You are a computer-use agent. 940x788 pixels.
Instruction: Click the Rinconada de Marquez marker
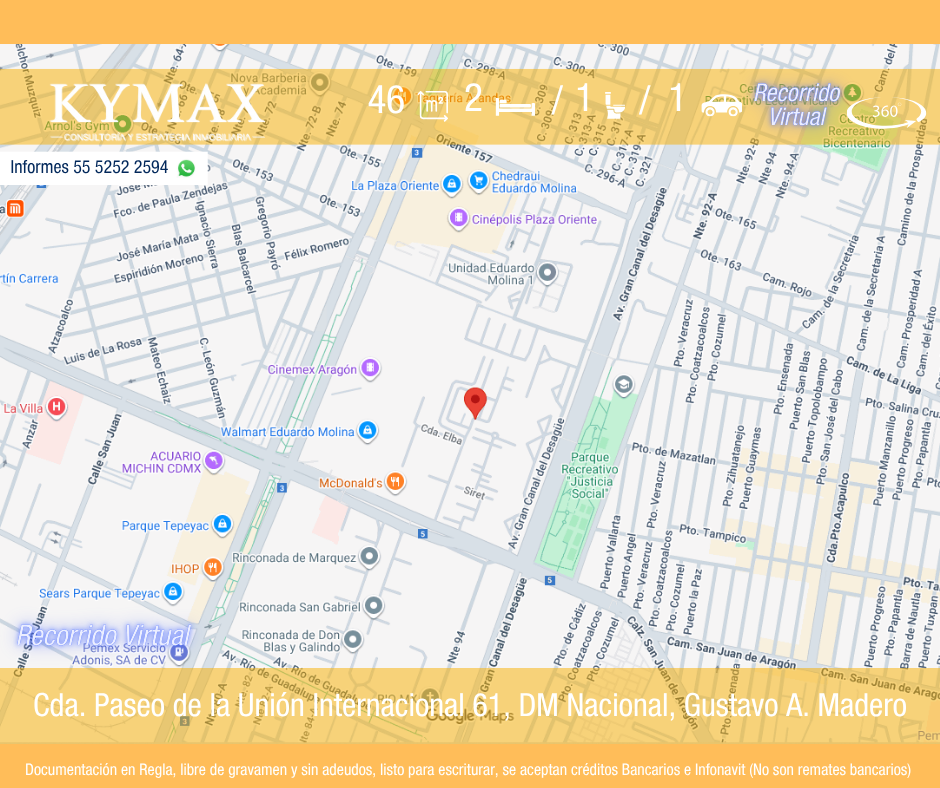point(370,557)
